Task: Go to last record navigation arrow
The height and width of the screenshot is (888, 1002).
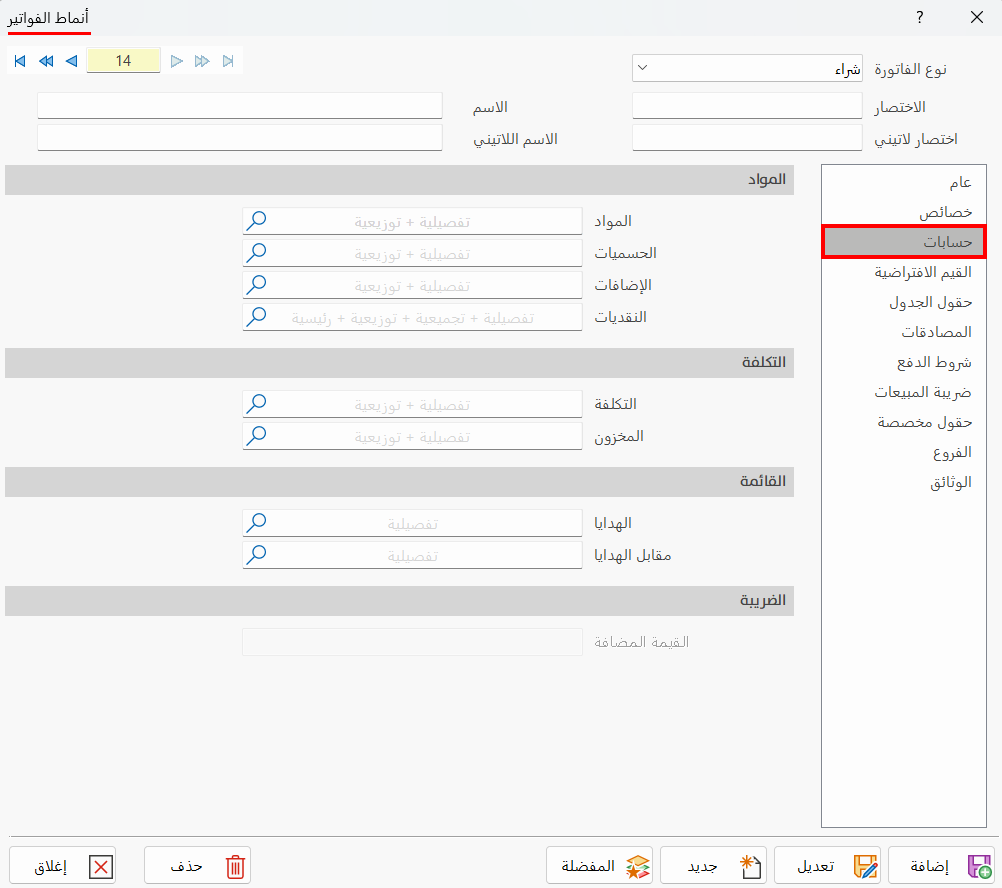Action: 228,61
